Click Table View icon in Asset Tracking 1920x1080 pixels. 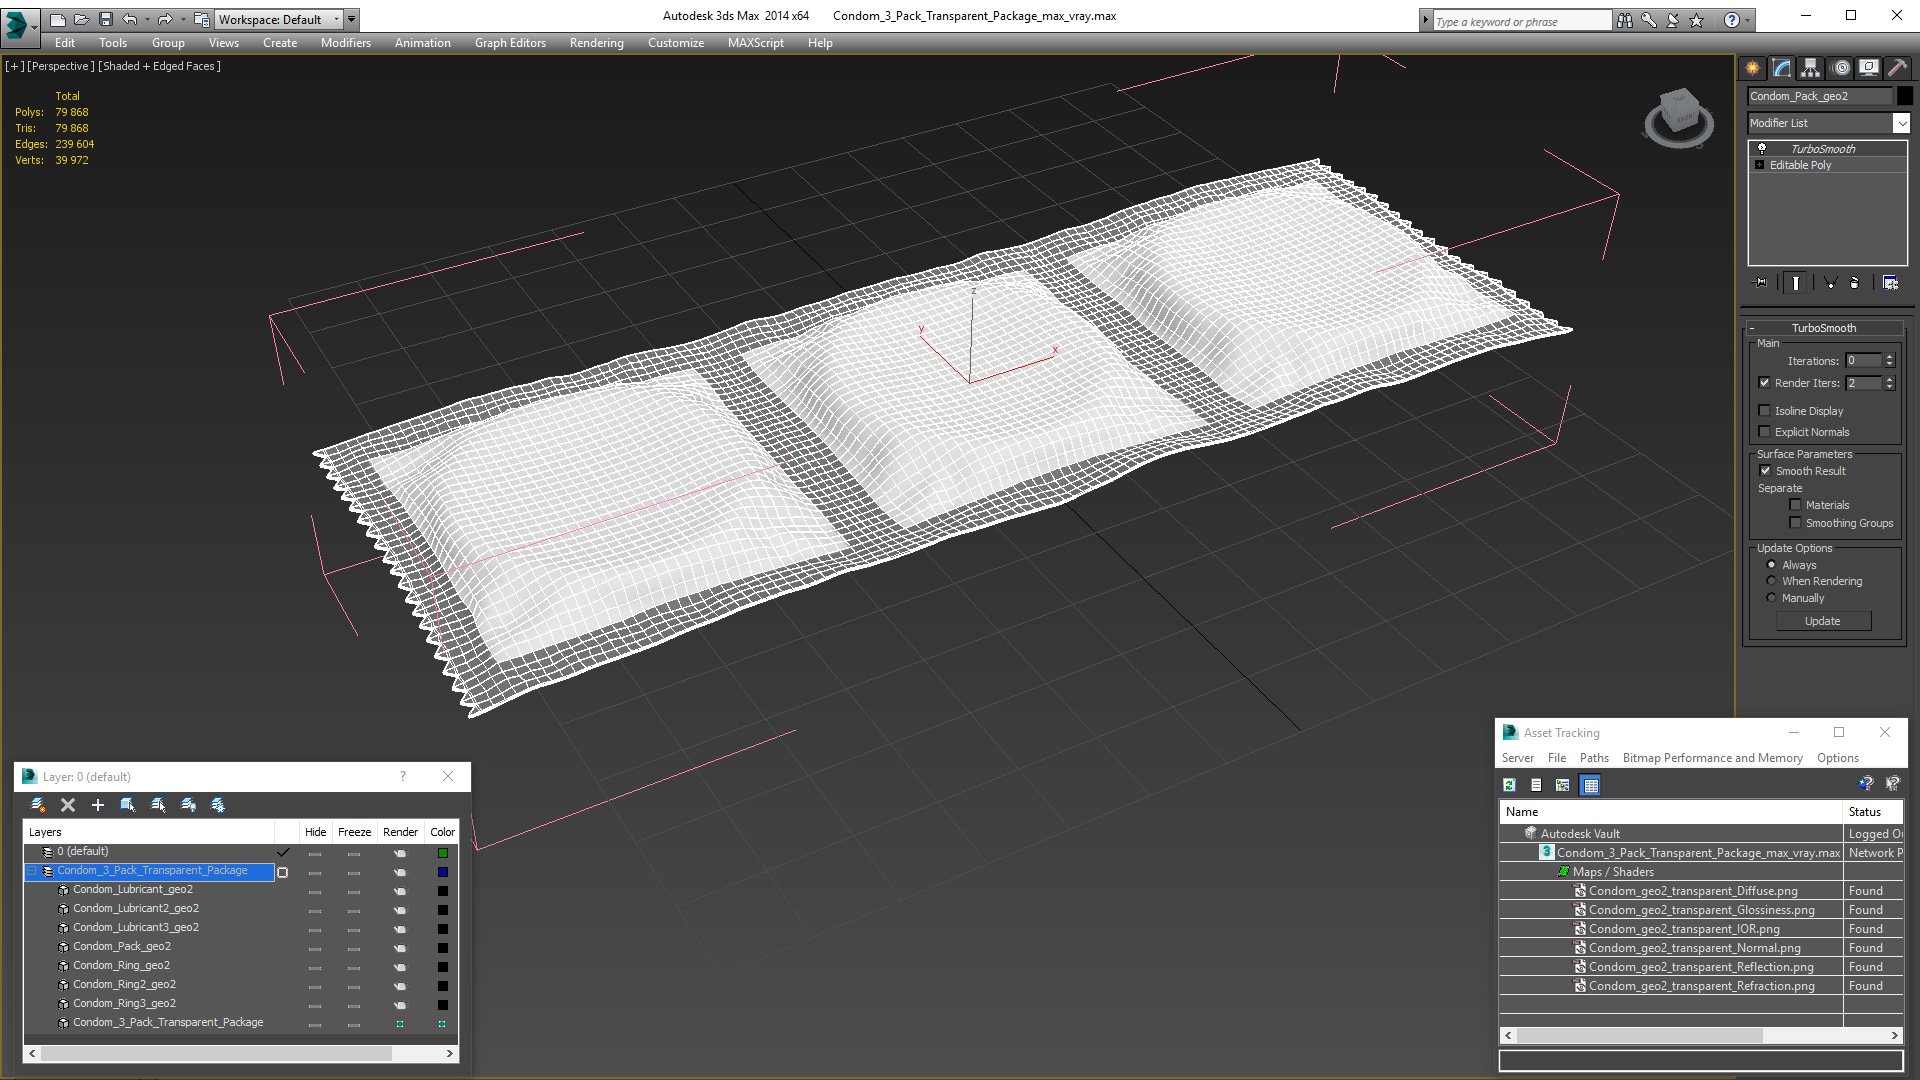pos(1591,785)
